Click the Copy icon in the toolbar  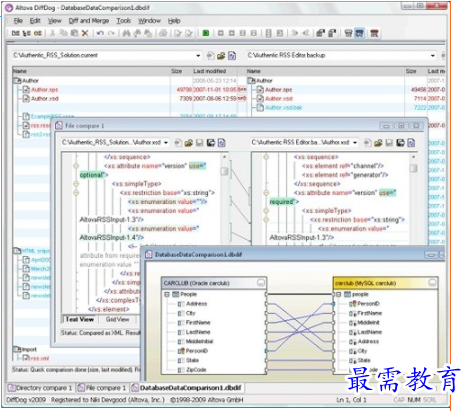(63, 33)
